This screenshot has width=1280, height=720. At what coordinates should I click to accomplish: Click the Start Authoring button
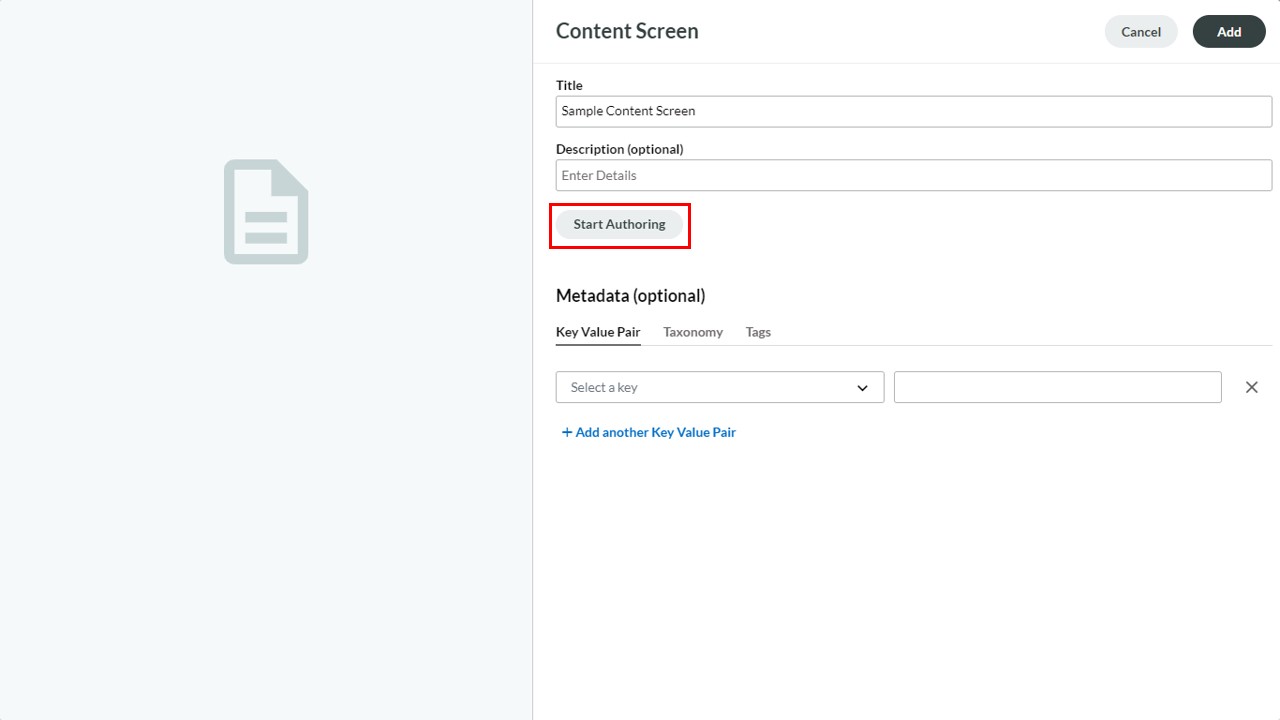pos(619,224)
